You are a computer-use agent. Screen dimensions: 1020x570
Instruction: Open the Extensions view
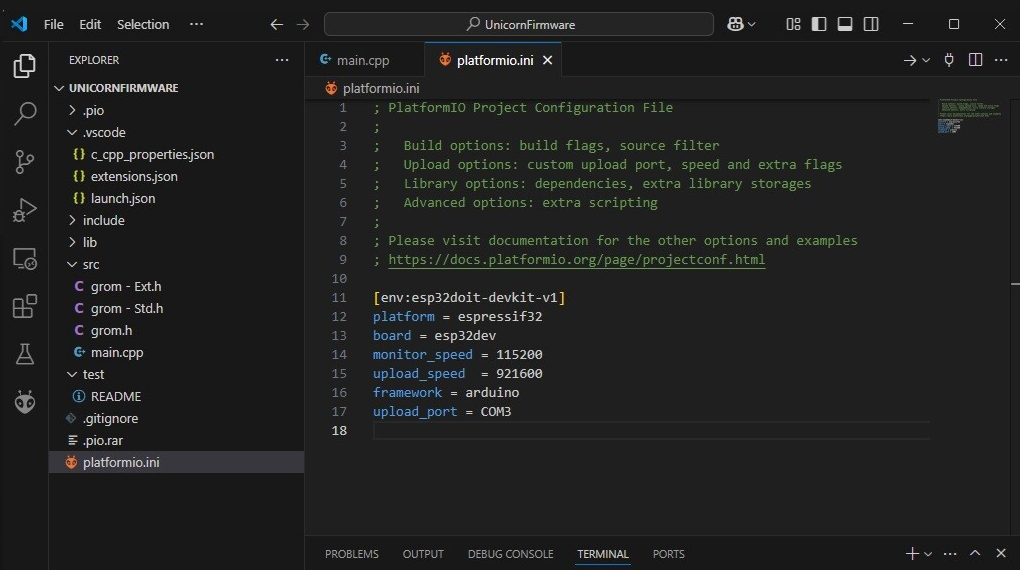(25, 306)
